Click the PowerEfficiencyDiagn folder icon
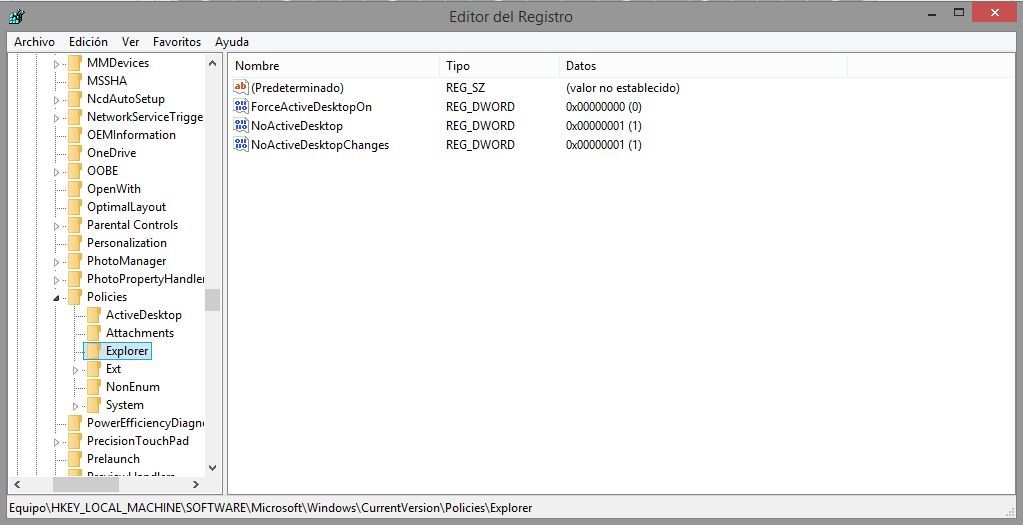Image resolution: width=1023 pixels, height=525 pixels. pyautogui.click(x=75, y=423)
